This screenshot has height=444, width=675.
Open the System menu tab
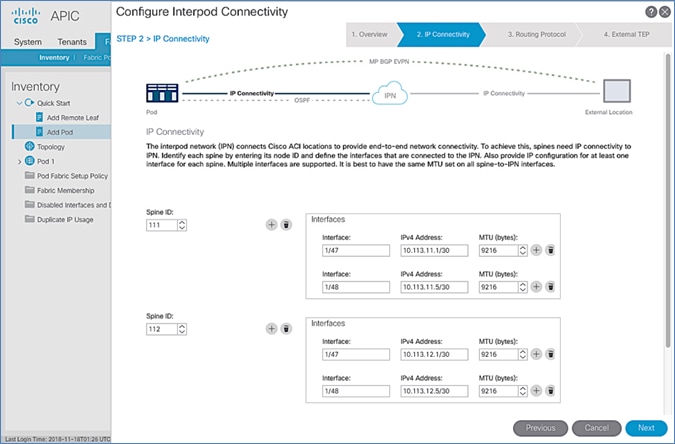[x=28, y=42]
